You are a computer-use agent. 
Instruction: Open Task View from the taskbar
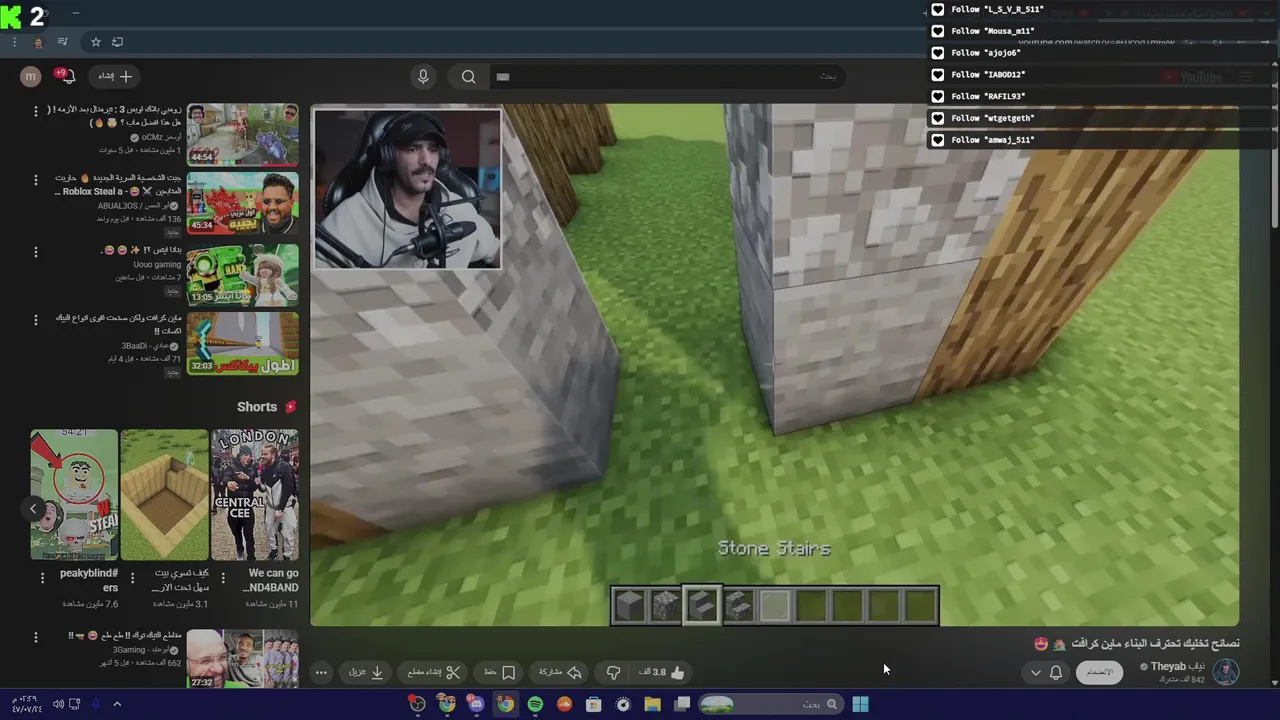[x=682, y=704]
